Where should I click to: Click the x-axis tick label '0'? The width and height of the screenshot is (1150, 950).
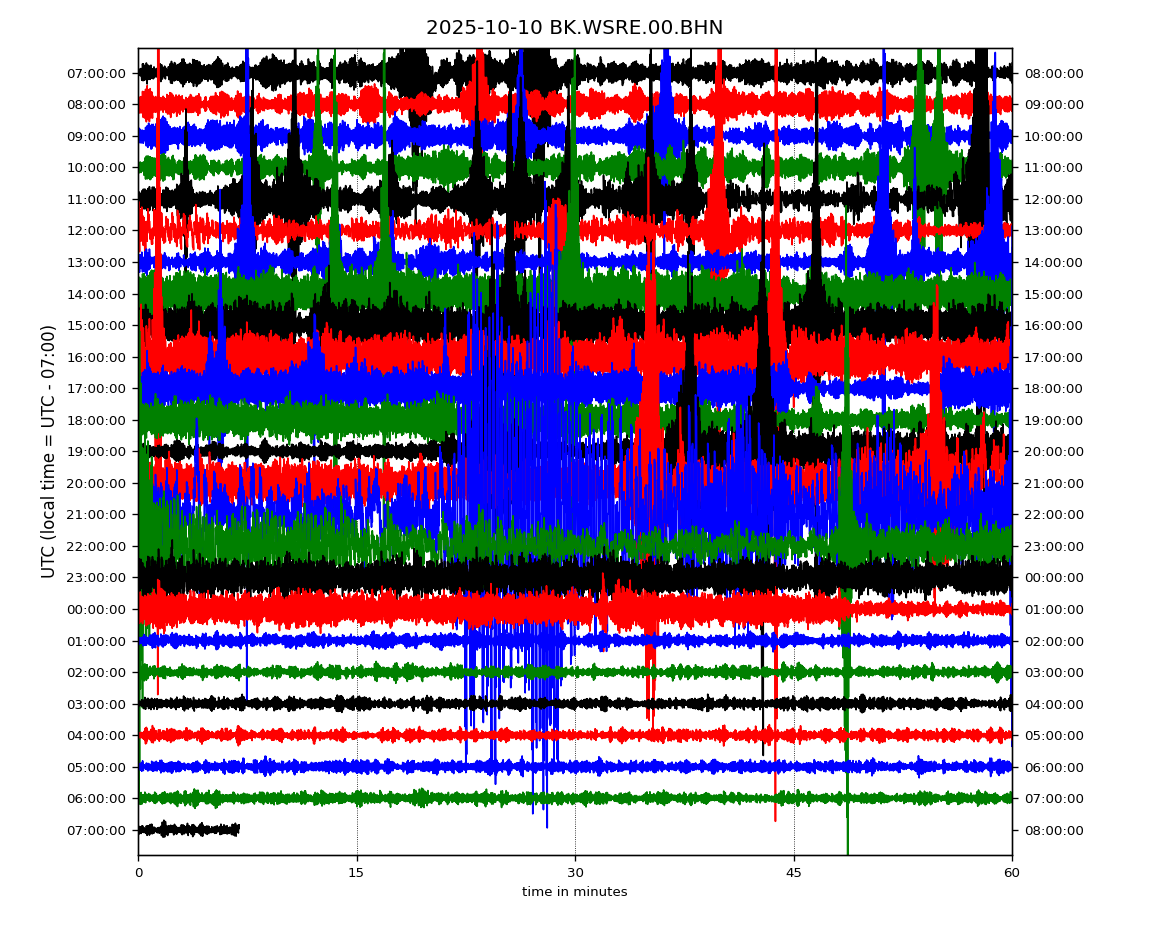tap(138, 873)
